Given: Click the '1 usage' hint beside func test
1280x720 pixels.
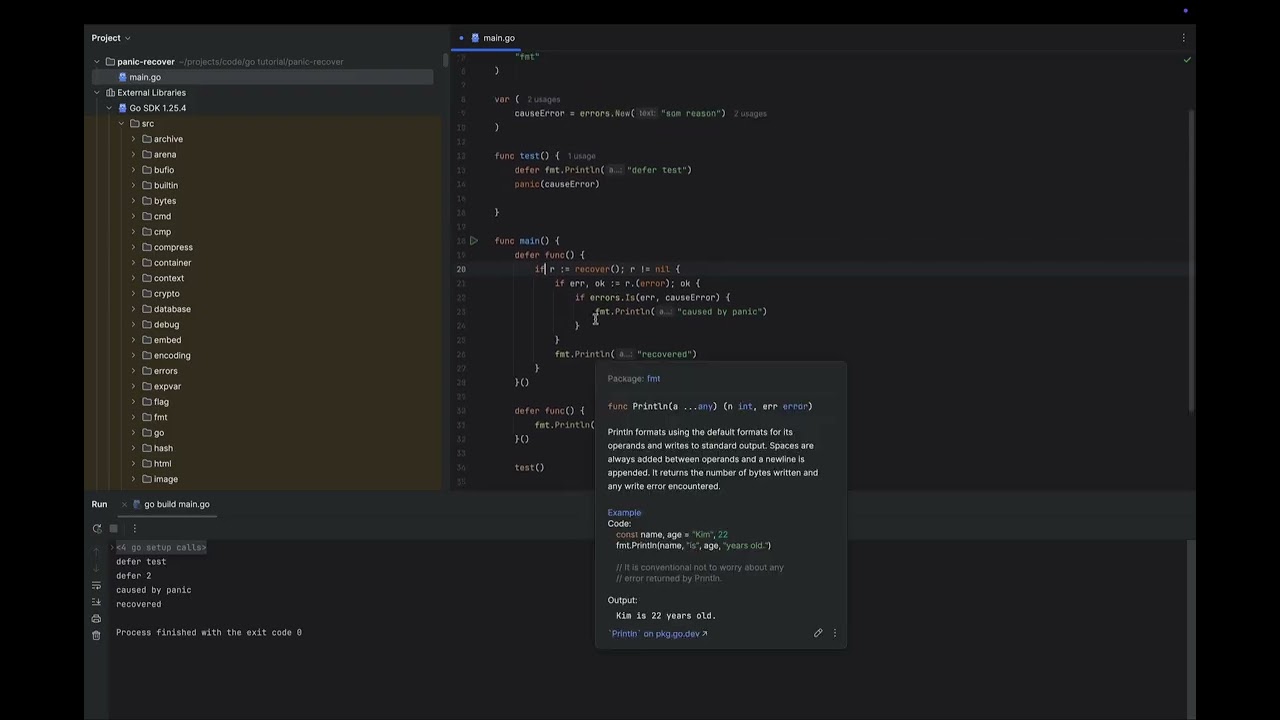Looking at the screenshot, I should [581, 156].
